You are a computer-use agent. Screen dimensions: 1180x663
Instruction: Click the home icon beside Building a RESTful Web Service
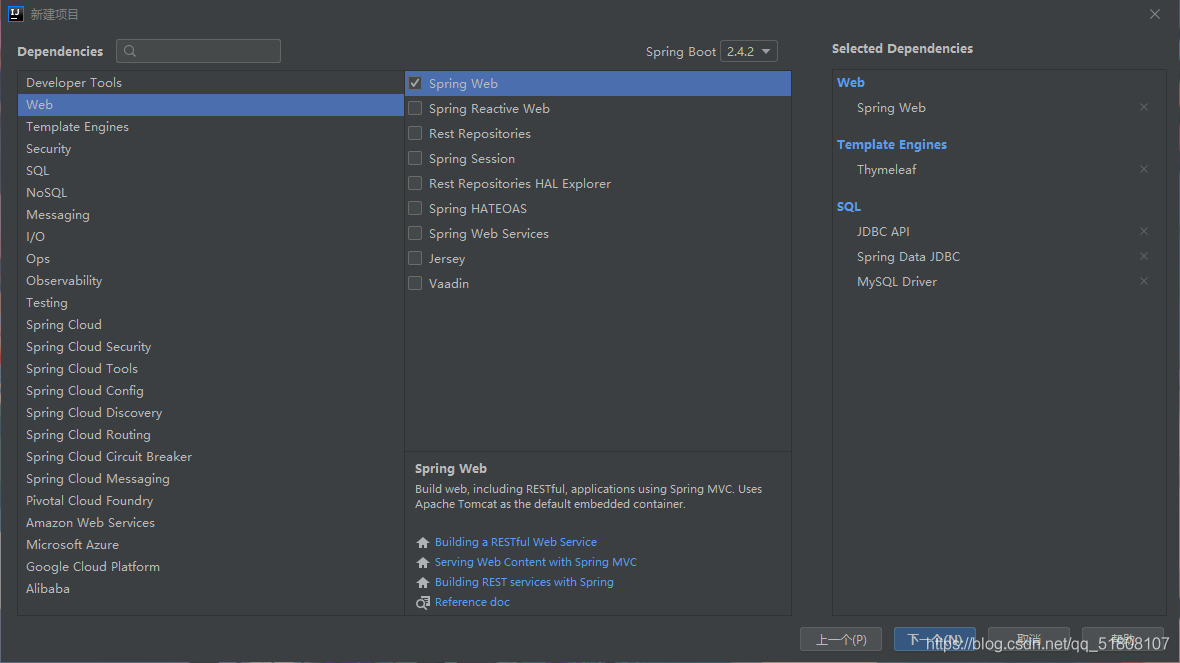(422, 541)
